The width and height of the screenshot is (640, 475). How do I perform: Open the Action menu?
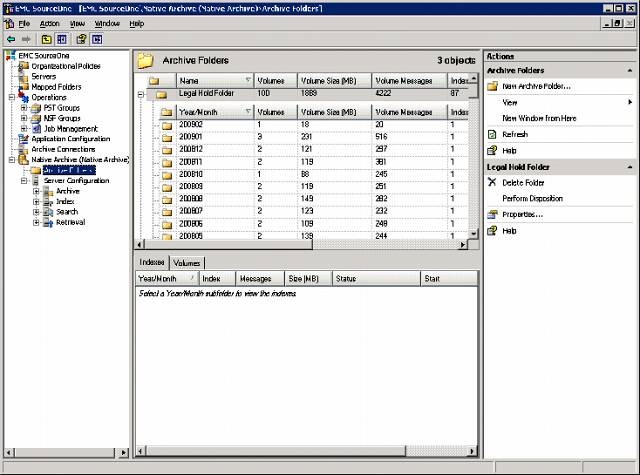(x=49, y=24)
